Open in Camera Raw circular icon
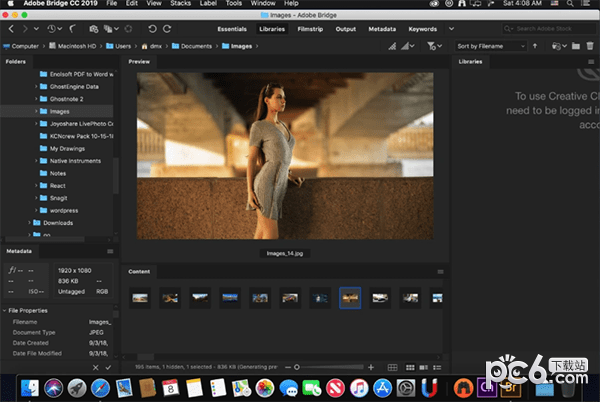600x402 pixels. coord(129,29)
